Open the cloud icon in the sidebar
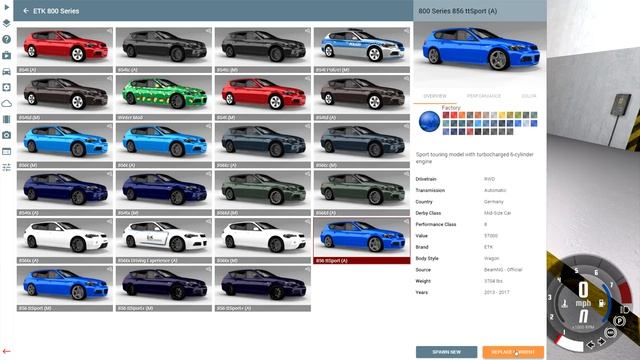 (x=7, y=103)
